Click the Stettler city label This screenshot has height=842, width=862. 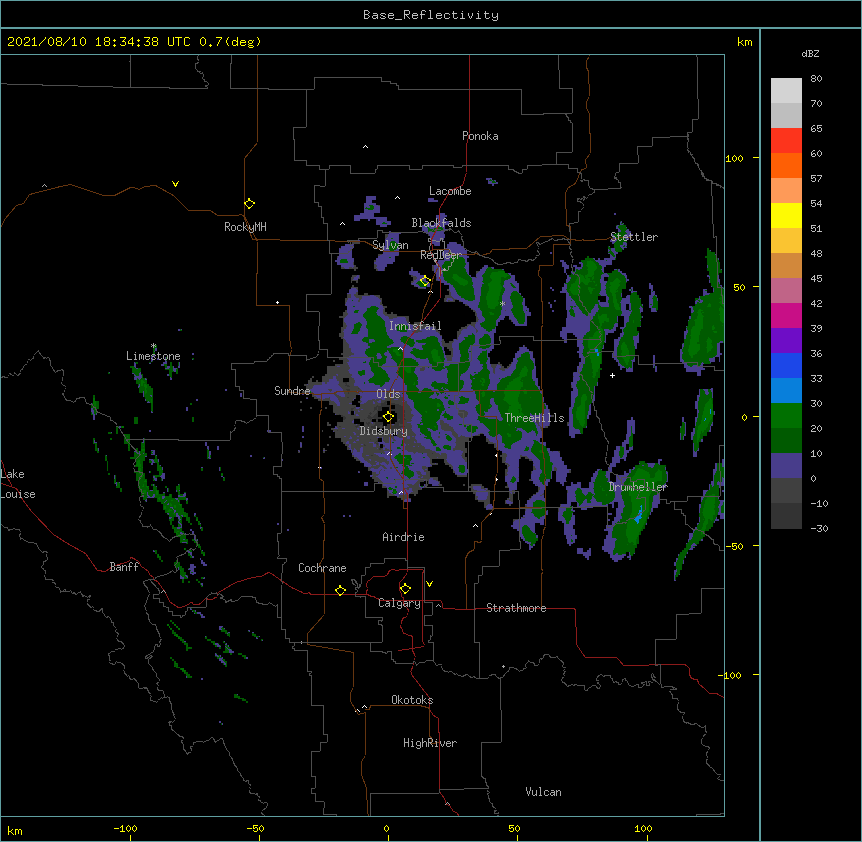(634, 237)
